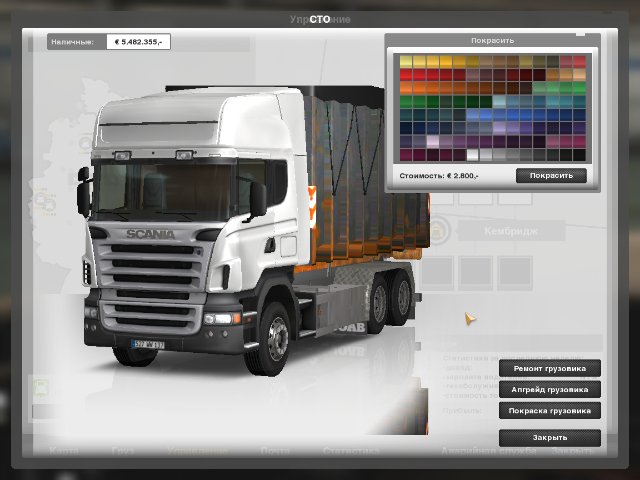Choose the white swatch in bottom row

pyautogui.click(x=473, y=155)
